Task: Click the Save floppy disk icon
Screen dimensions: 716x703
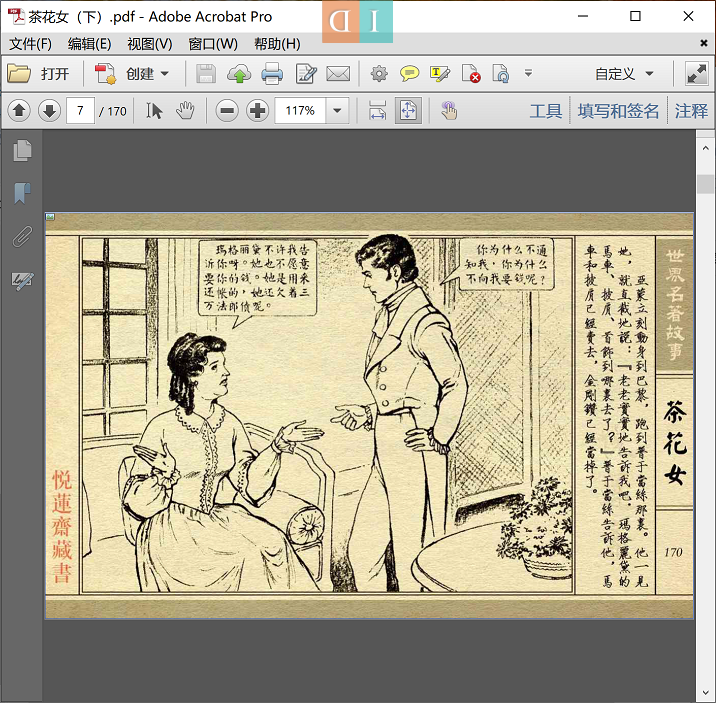Action: coord(206,73)
